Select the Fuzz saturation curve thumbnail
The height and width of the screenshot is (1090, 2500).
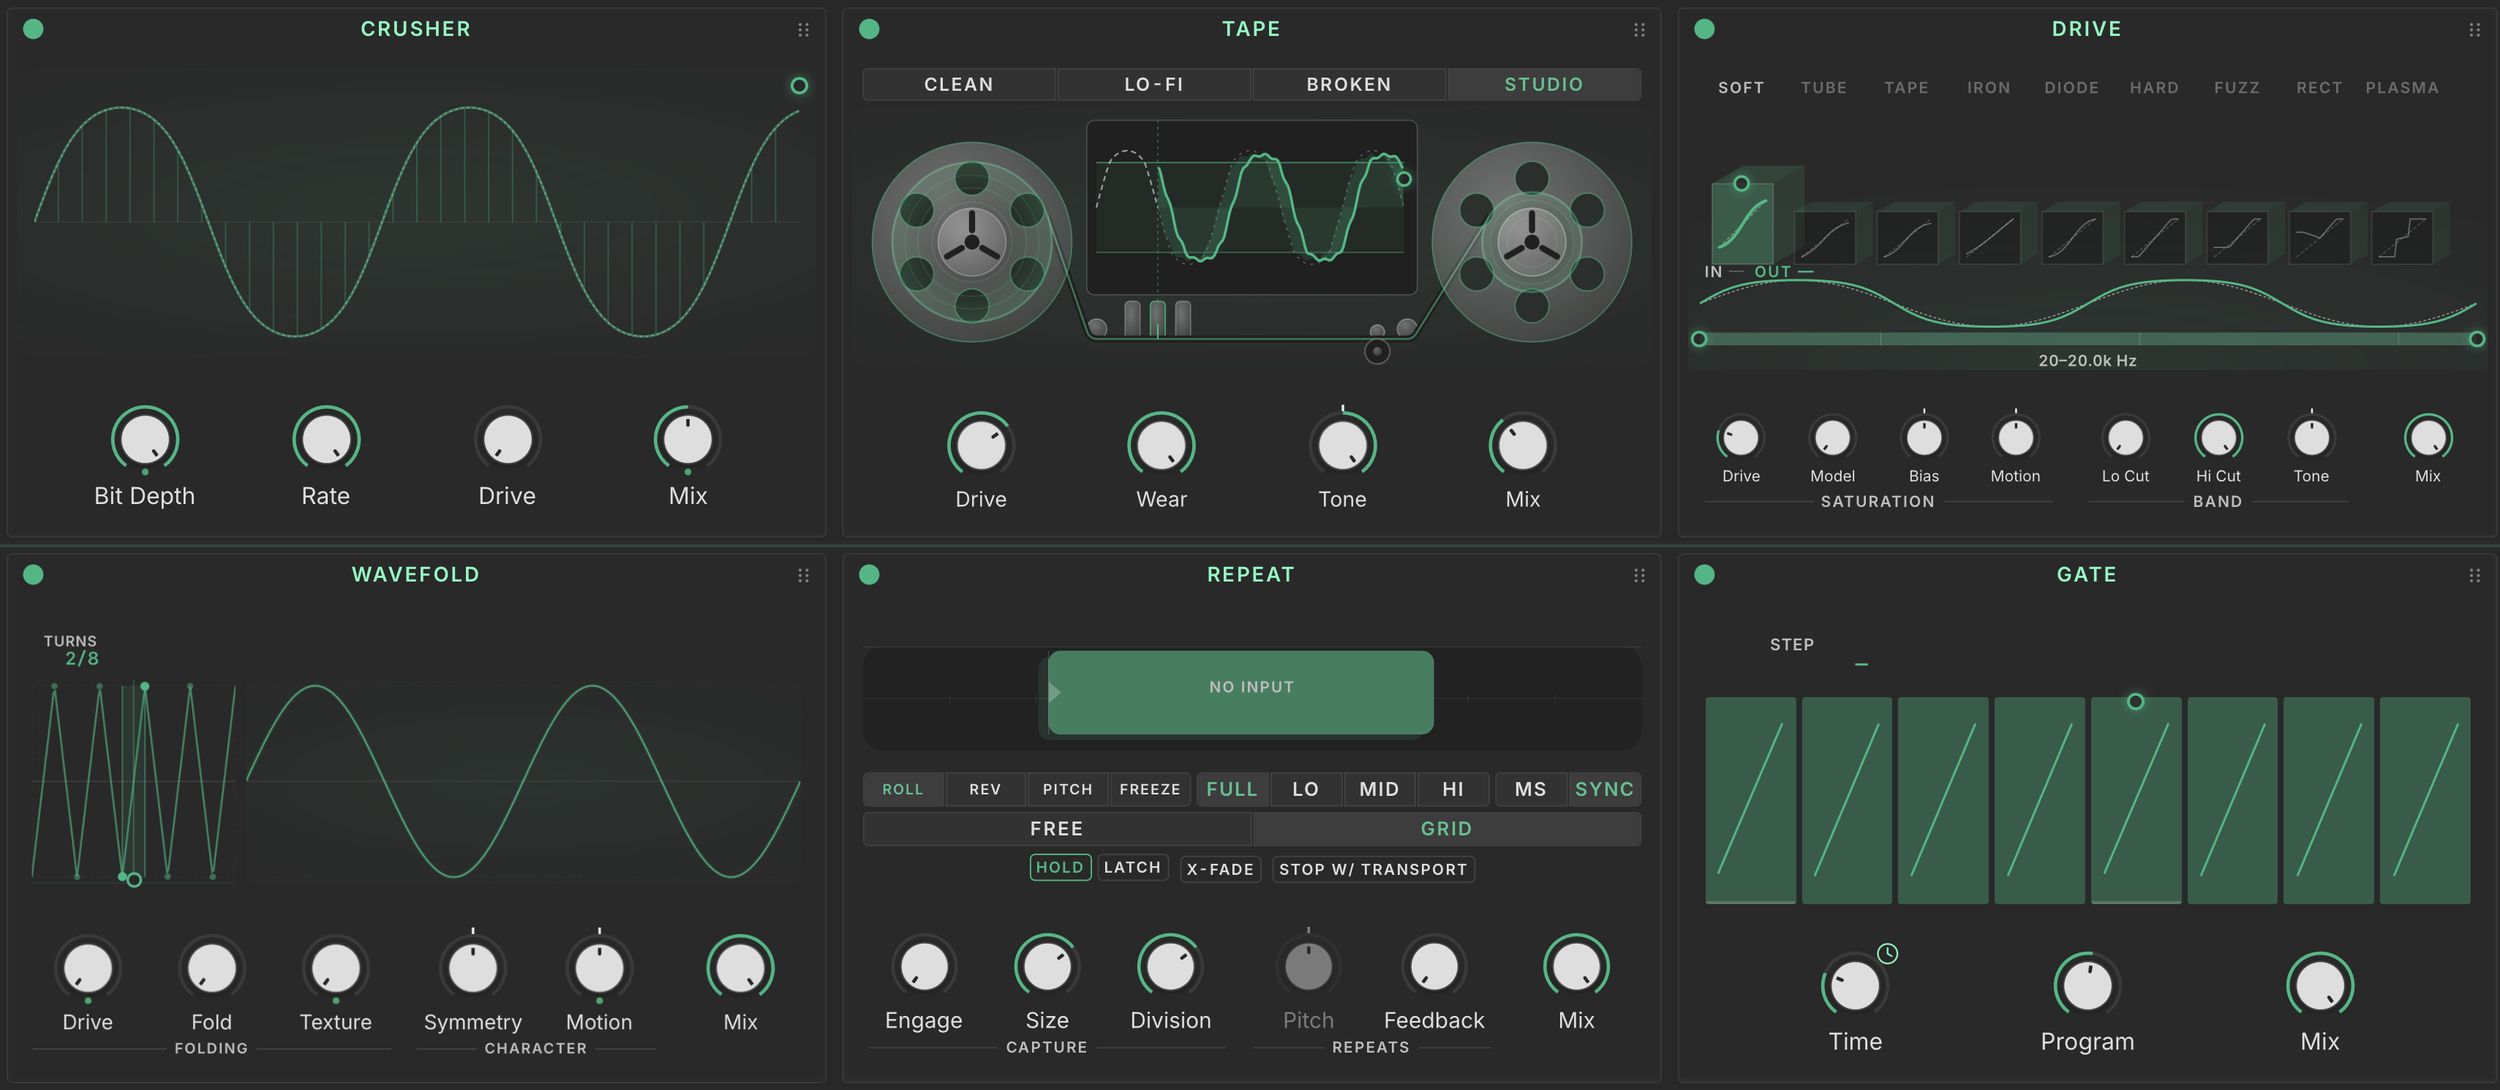[2237, 238]
